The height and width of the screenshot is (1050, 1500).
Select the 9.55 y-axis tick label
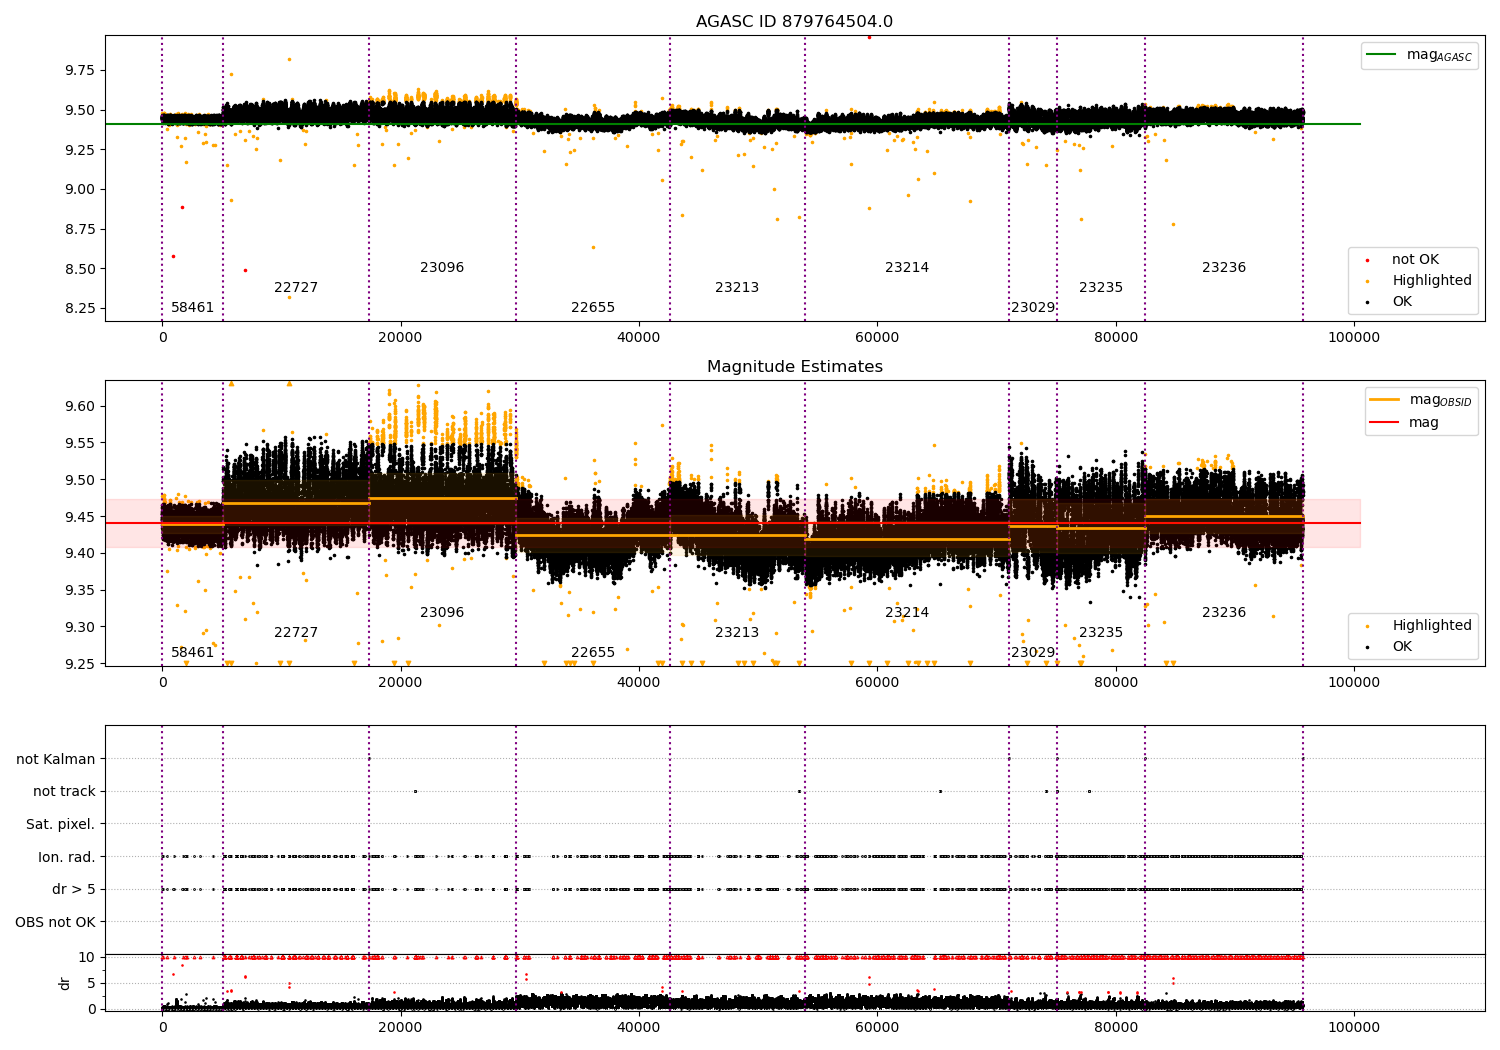[80, 444]
